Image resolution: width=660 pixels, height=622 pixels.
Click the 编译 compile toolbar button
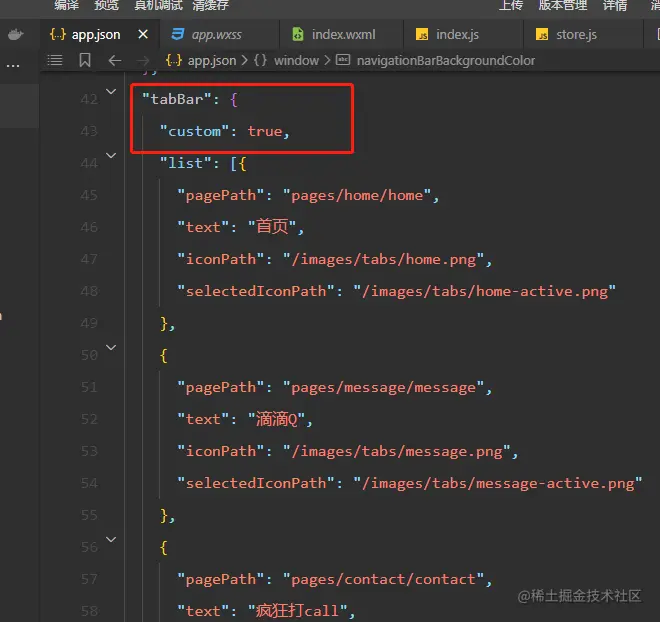[x=67, y=5]
